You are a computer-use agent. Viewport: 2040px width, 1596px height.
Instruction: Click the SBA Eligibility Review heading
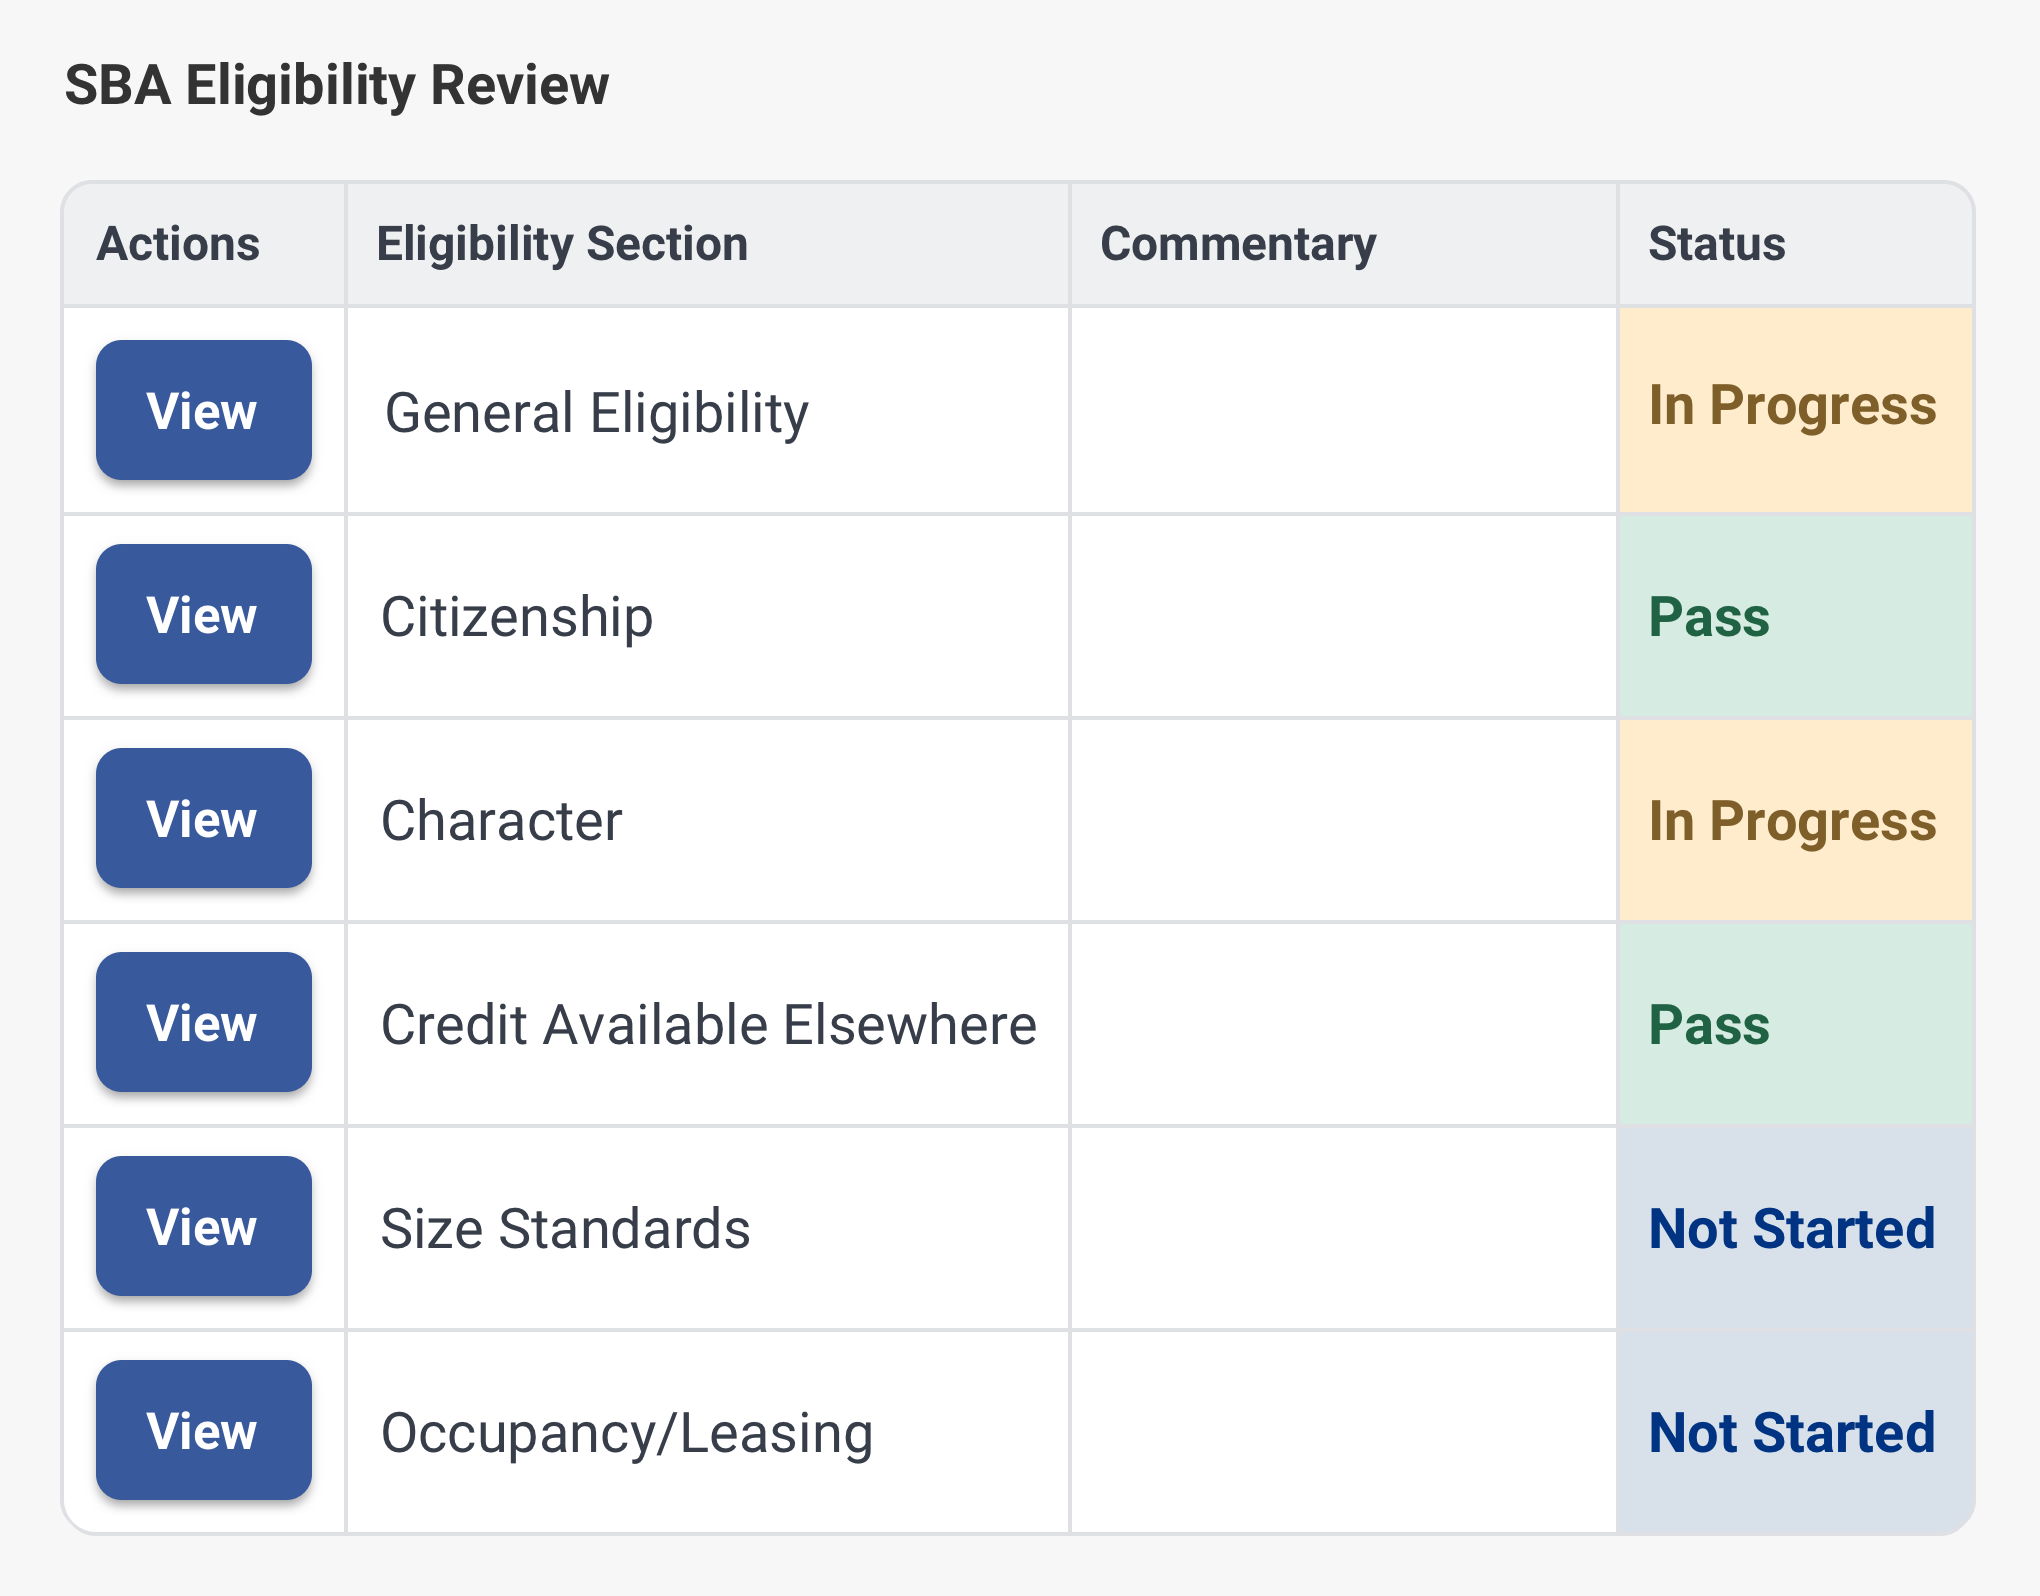(336, 85)
